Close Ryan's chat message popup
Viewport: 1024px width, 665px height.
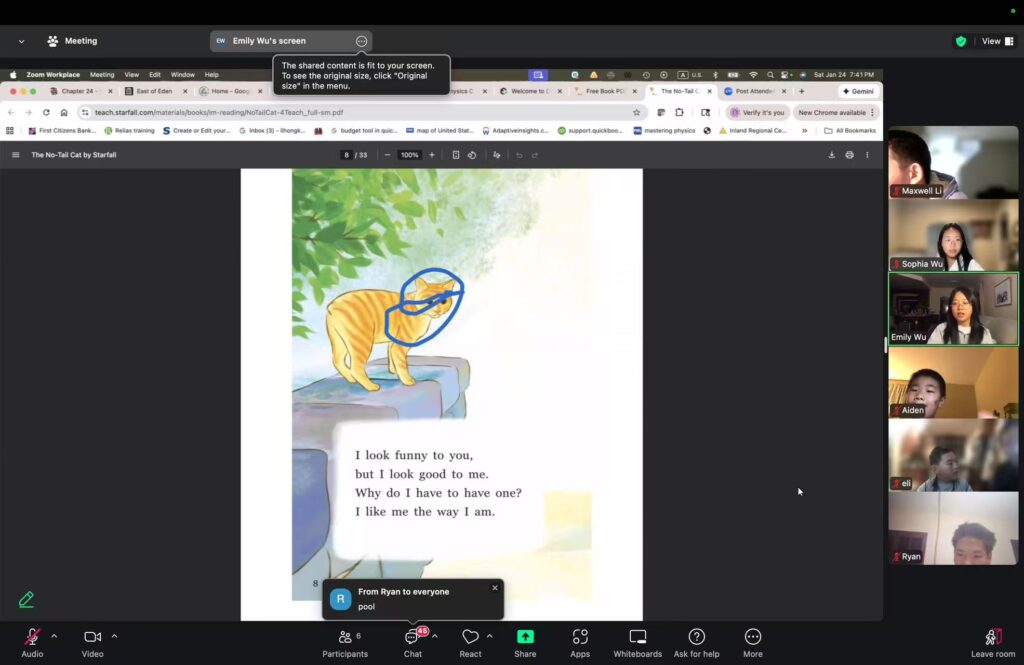494,588
